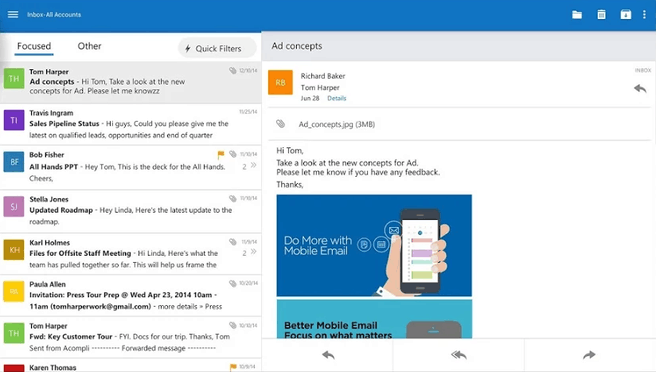This screenshot has width=656, height=372.
Task: Click Forward button in bottom bar
Action: [589, 355]
